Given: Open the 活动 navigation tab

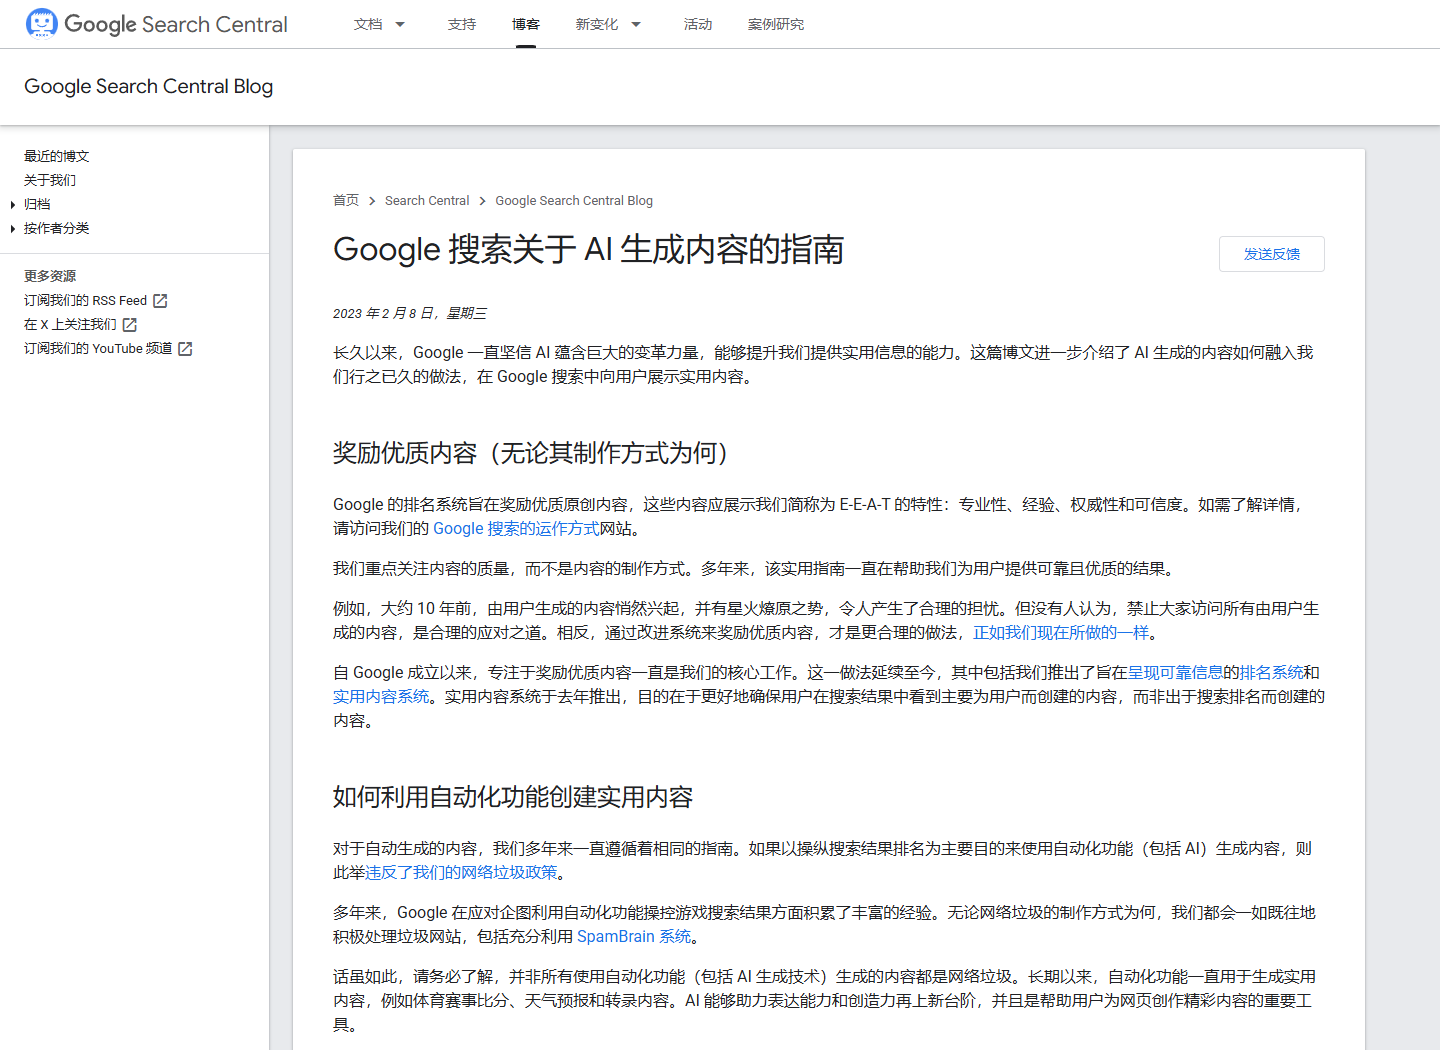Looking at the screenshot, I should click(698, 24).
